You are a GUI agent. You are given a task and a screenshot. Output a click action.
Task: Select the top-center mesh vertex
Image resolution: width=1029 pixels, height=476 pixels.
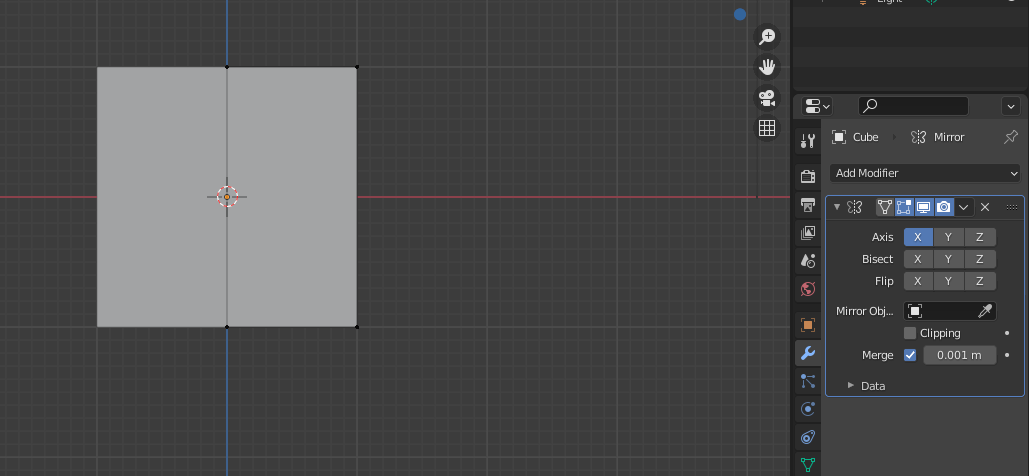tap(227, 66)
